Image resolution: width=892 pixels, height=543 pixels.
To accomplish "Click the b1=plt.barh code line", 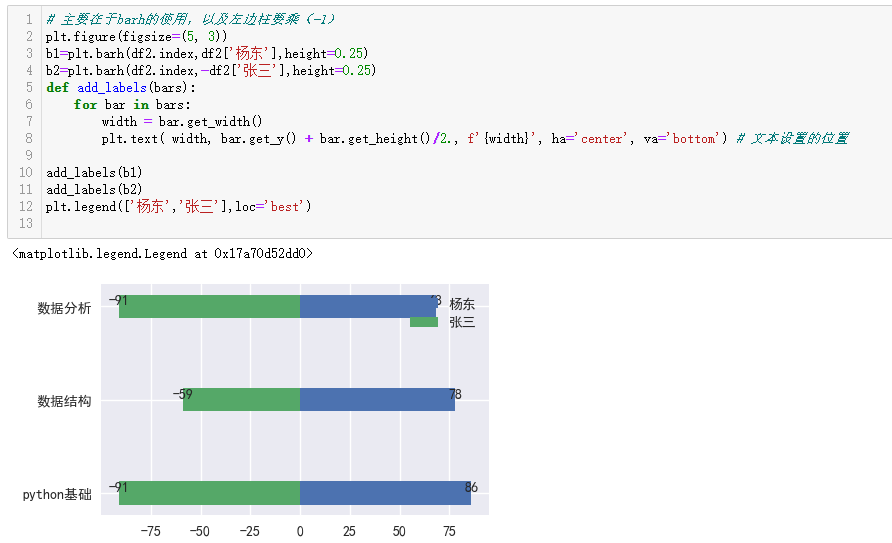I will point(207,53).
